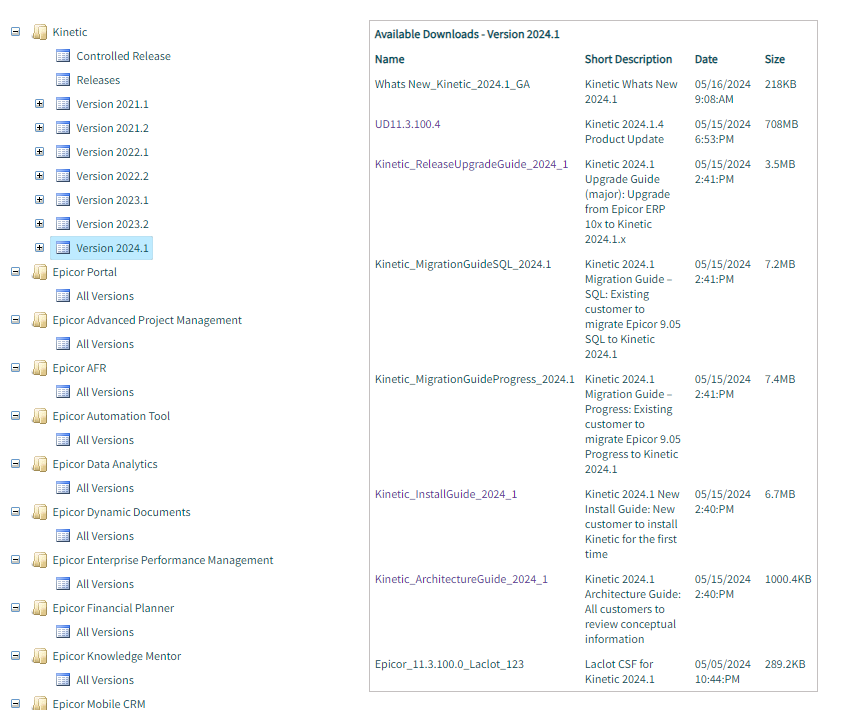Expand the Version 2022.2 node
The height and width of the screenshot is (710, 843).
(x=39, y=175)
